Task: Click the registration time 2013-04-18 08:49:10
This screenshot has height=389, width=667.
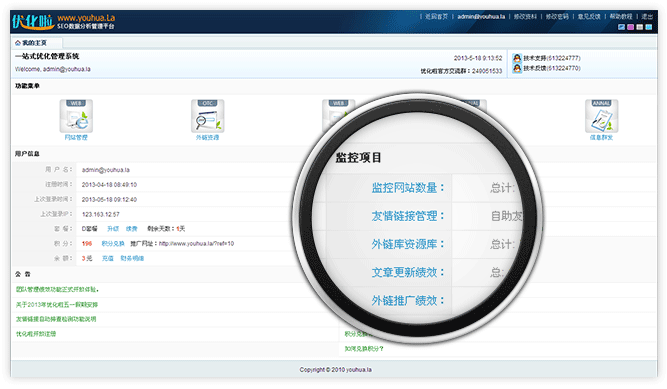Action: pyautogui.click(x=109, y=185)
